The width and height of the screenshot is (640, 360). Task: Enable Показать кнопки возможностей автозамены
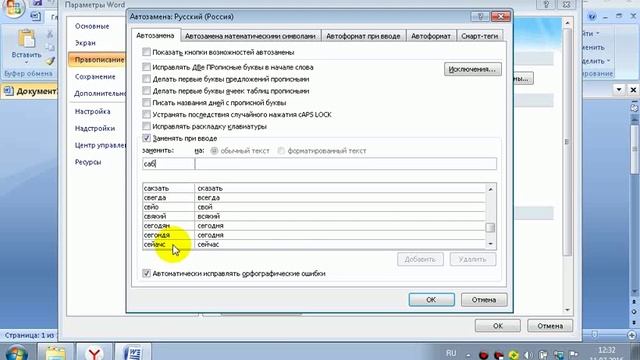coord(147,52)
